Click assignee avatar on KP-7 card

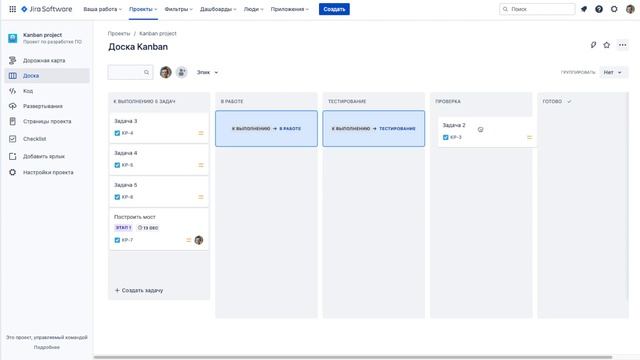click(199, 240)
